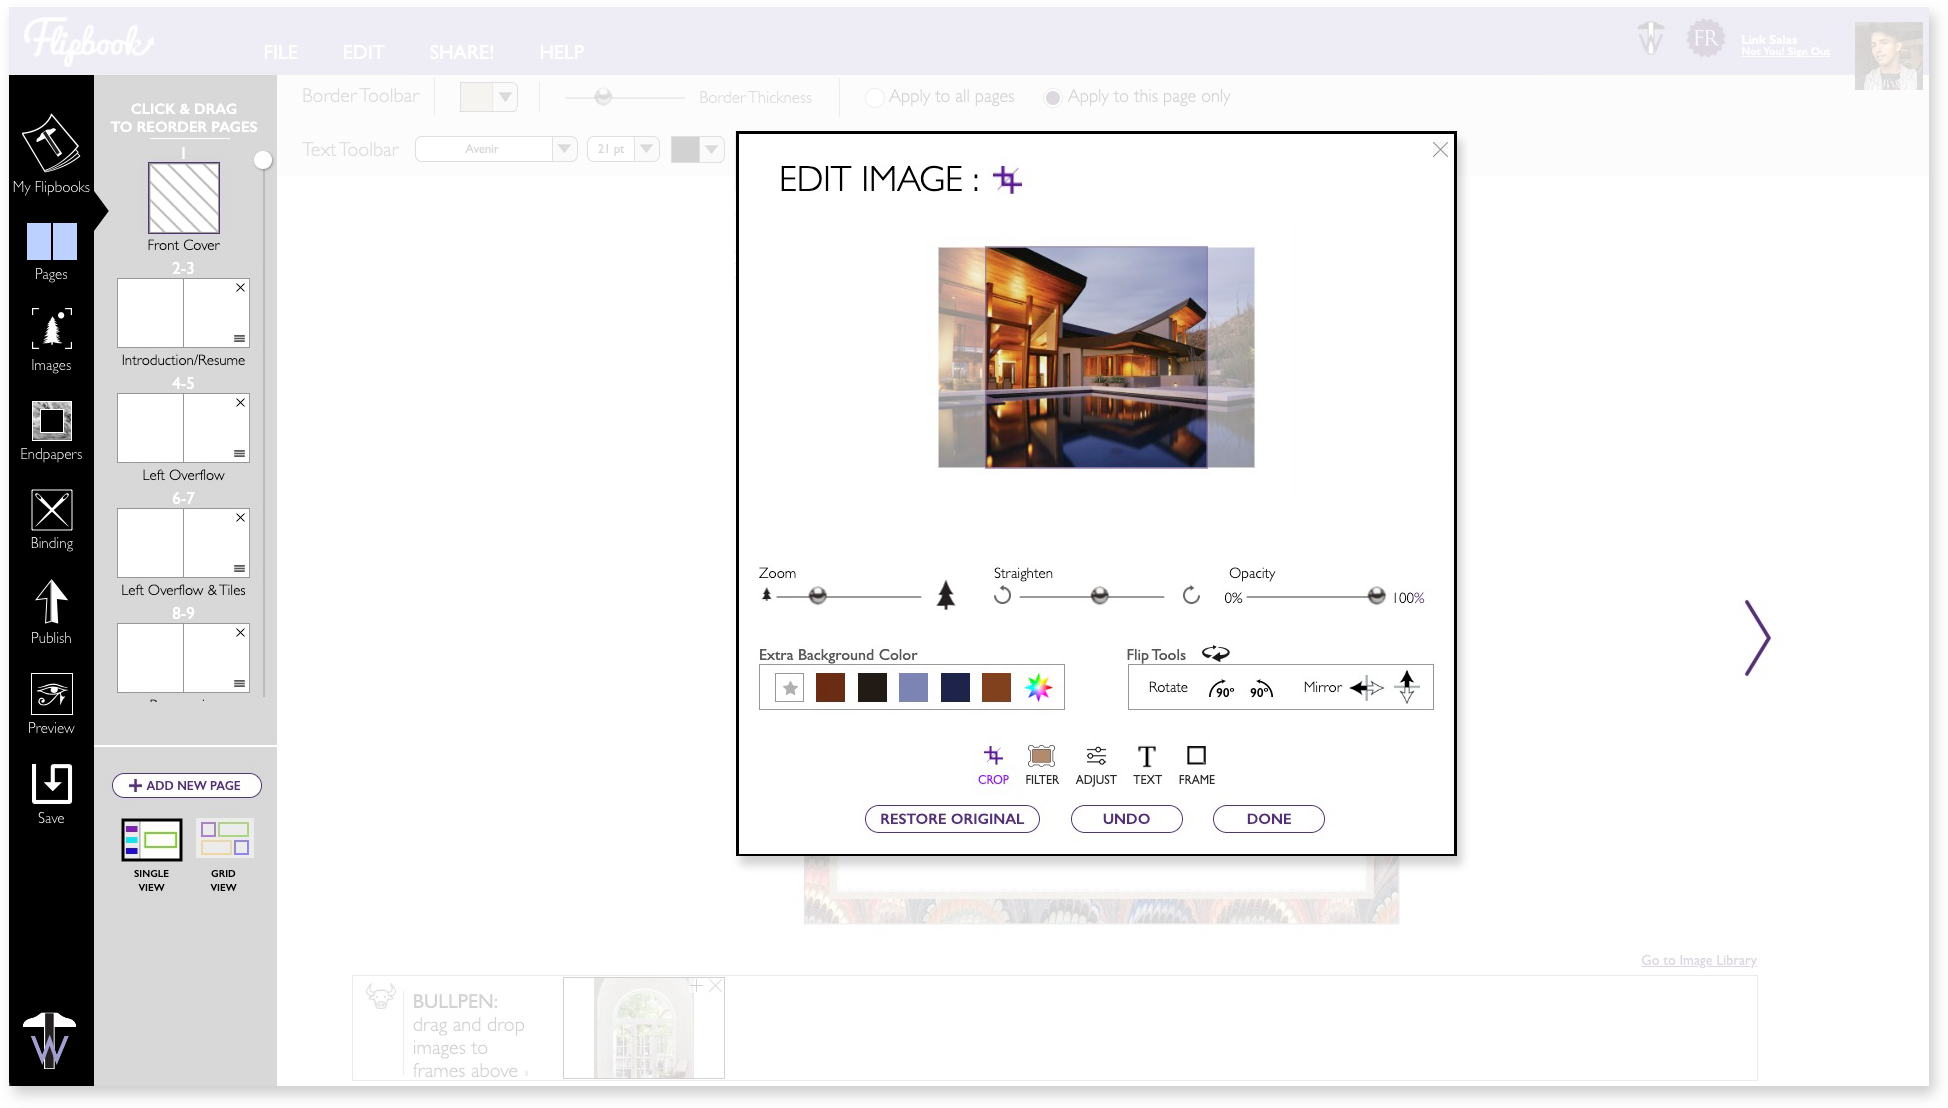Select Apply to all pages option
Viewport: 1948px width, 1108px height.
coord(875,97)
